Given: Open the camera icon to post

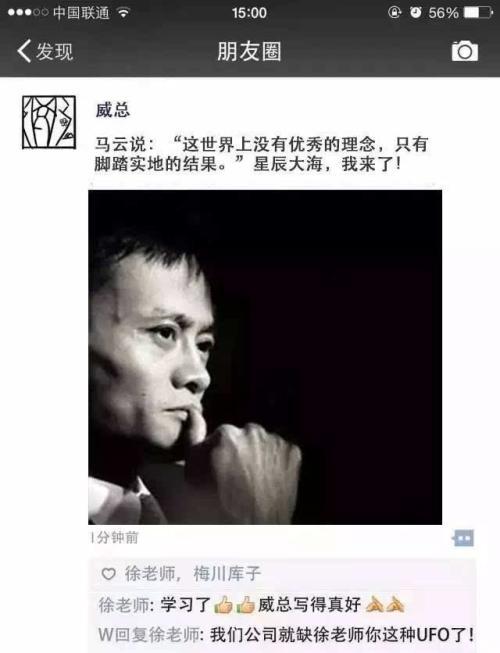Looking at the screenshot, I should point(465,51).
